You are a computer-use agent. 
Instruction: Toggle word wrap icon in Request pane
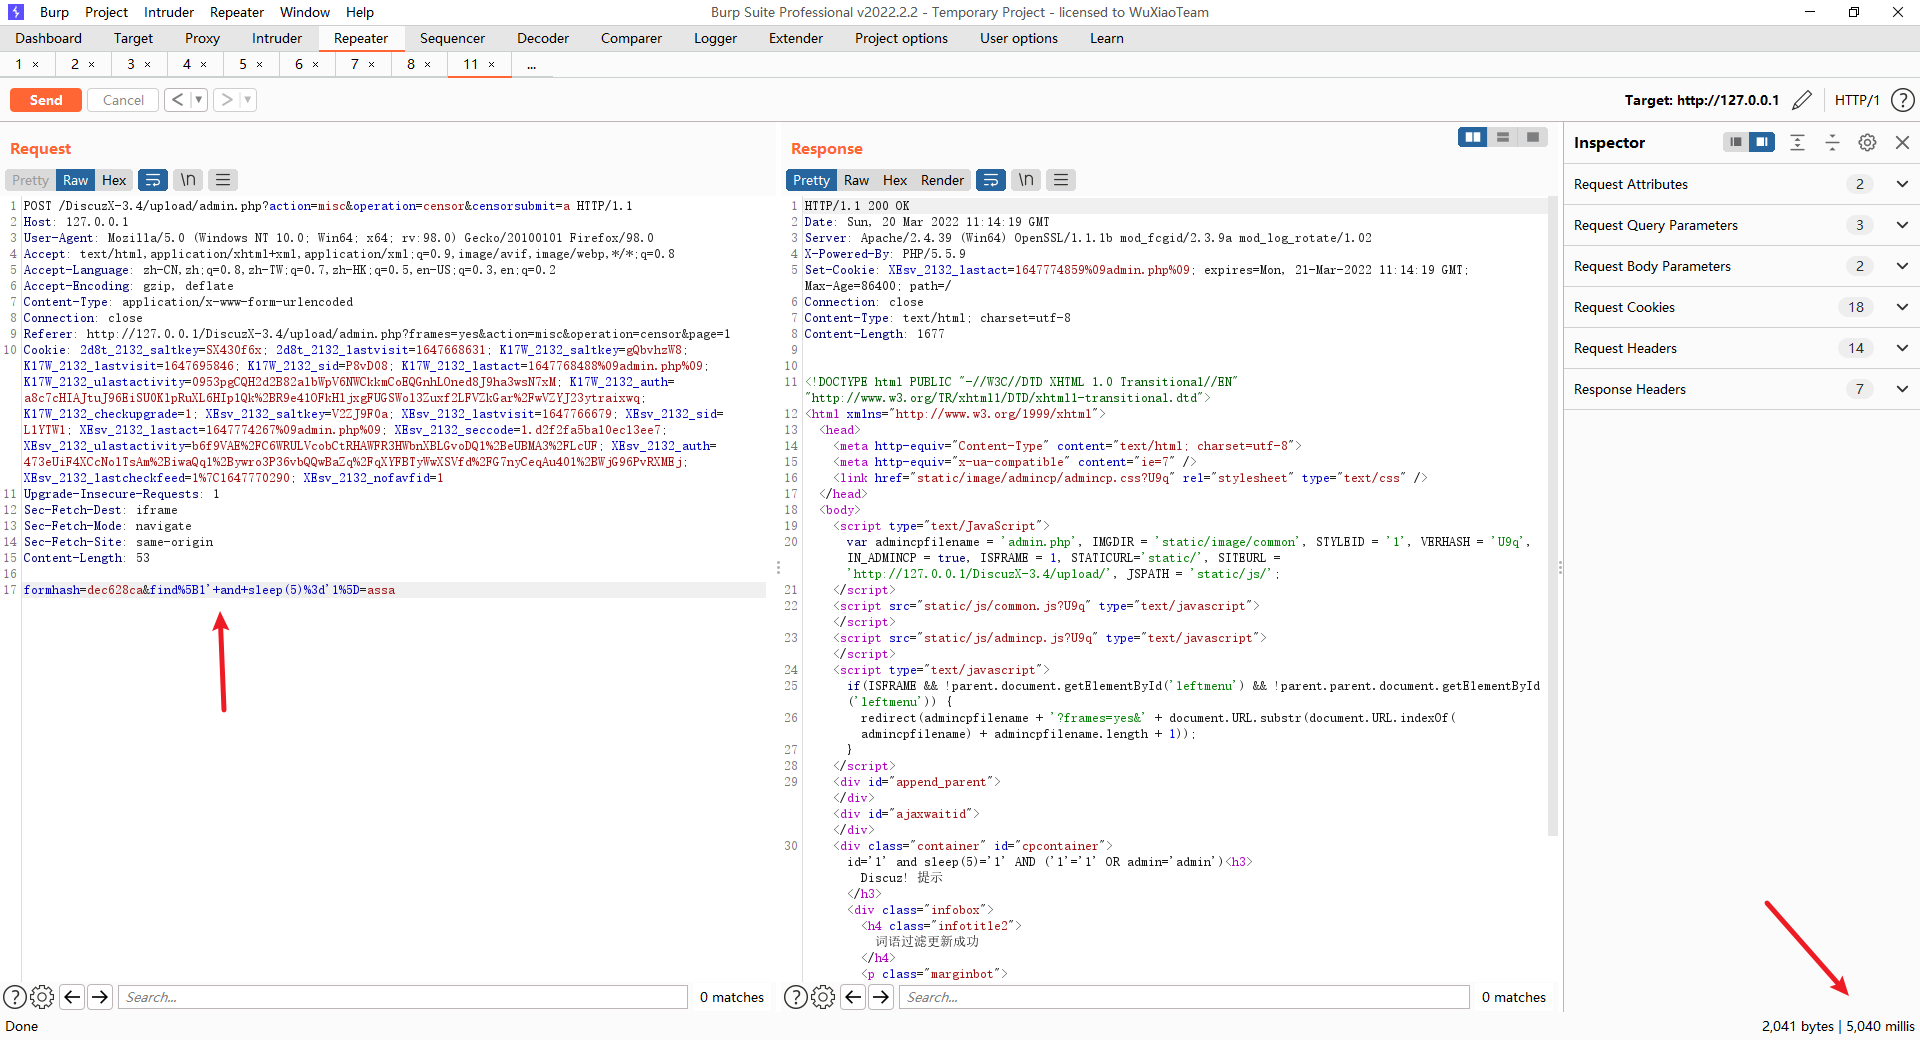(x=152, y=180)
